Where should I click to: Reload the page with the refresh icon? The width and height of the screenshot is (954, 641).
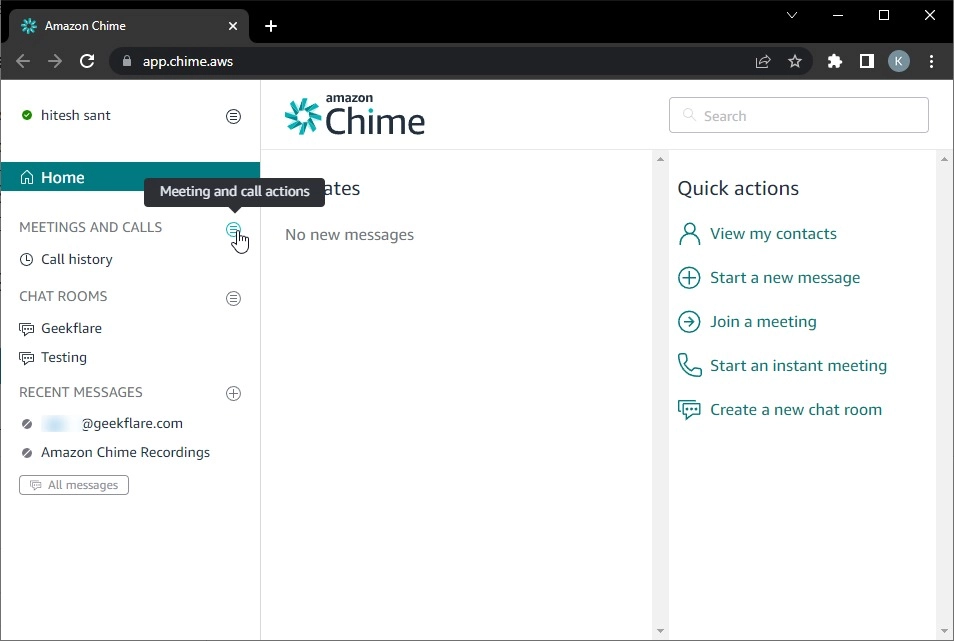(x=87, y=61)
